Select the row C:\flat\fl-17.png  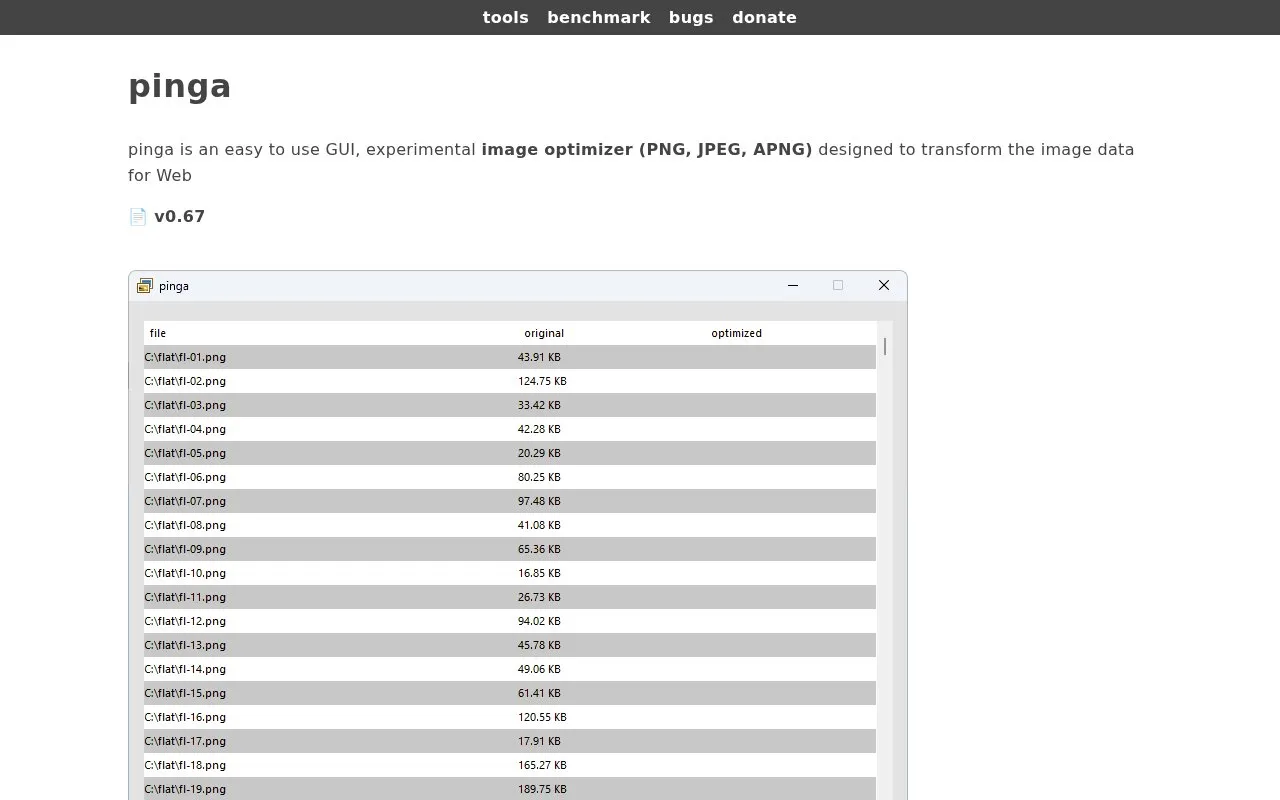coord(510,741)
